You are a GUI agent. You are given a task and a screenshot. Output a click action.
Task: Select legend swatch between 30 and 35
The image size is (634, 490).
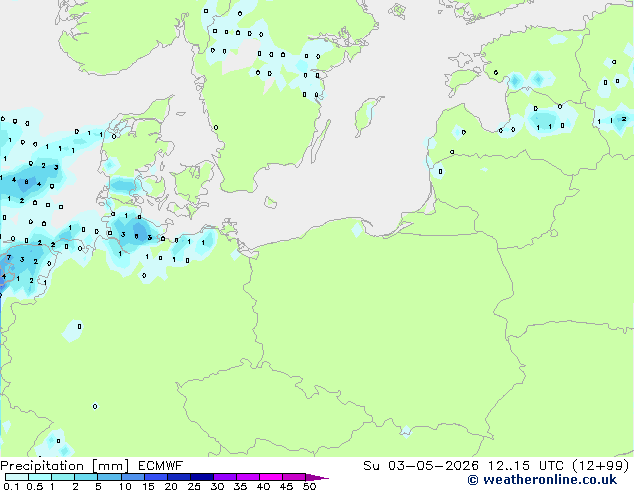pos(224,477)
